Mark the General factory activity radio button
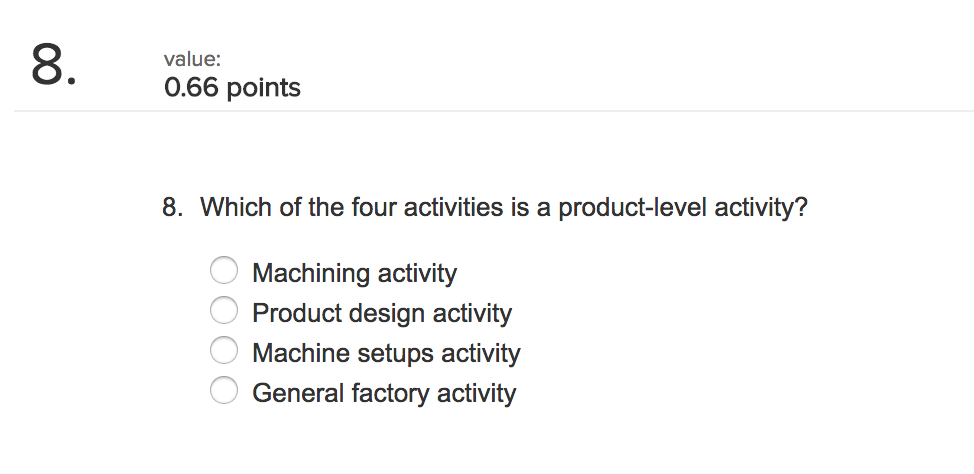 tap(224, 391)
